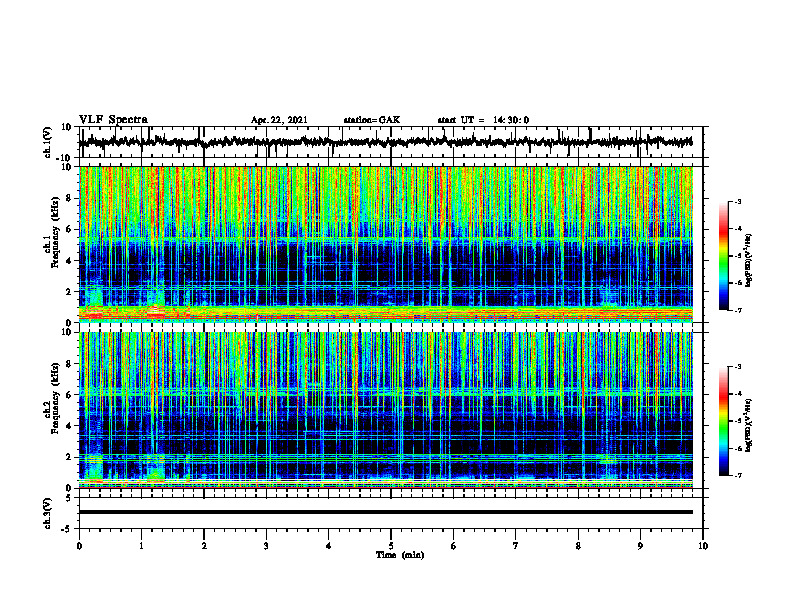Screen dimensions: 792x612
Task: Click time-axis tick label "1"
Action: click(x=141, y=546)
